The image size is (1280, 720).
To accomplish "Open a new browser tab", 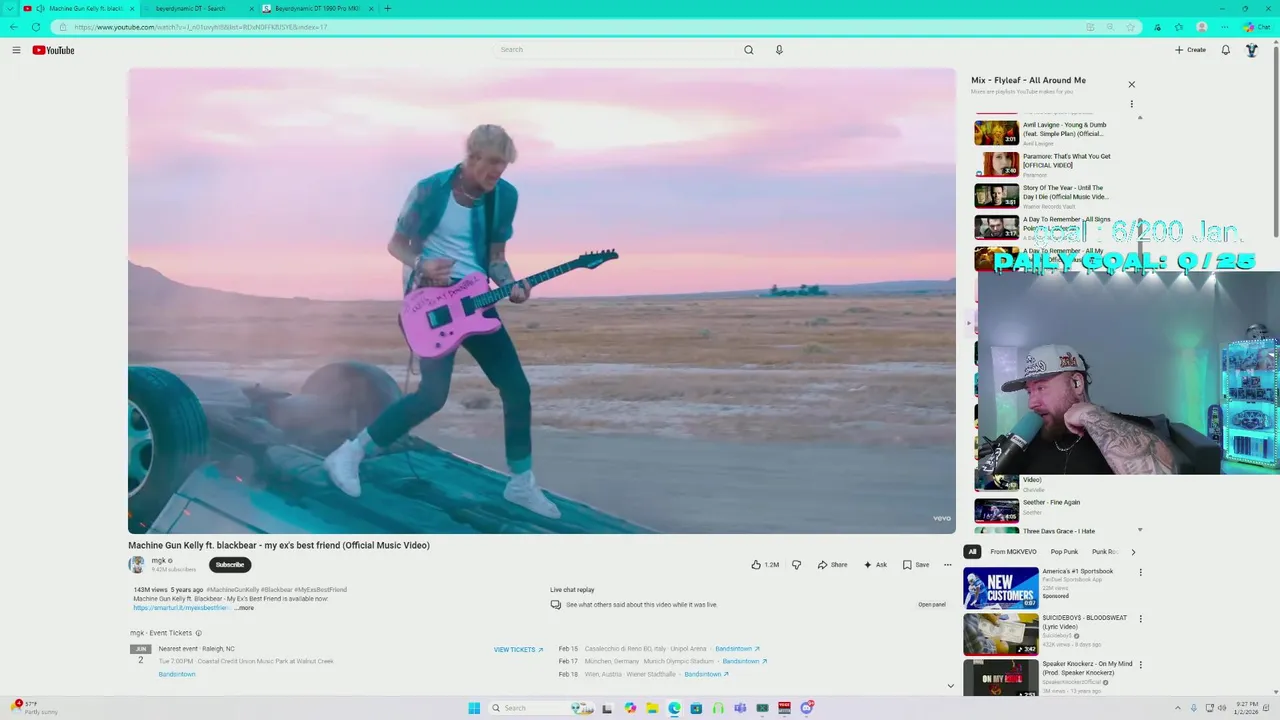I will click(388, 8).
